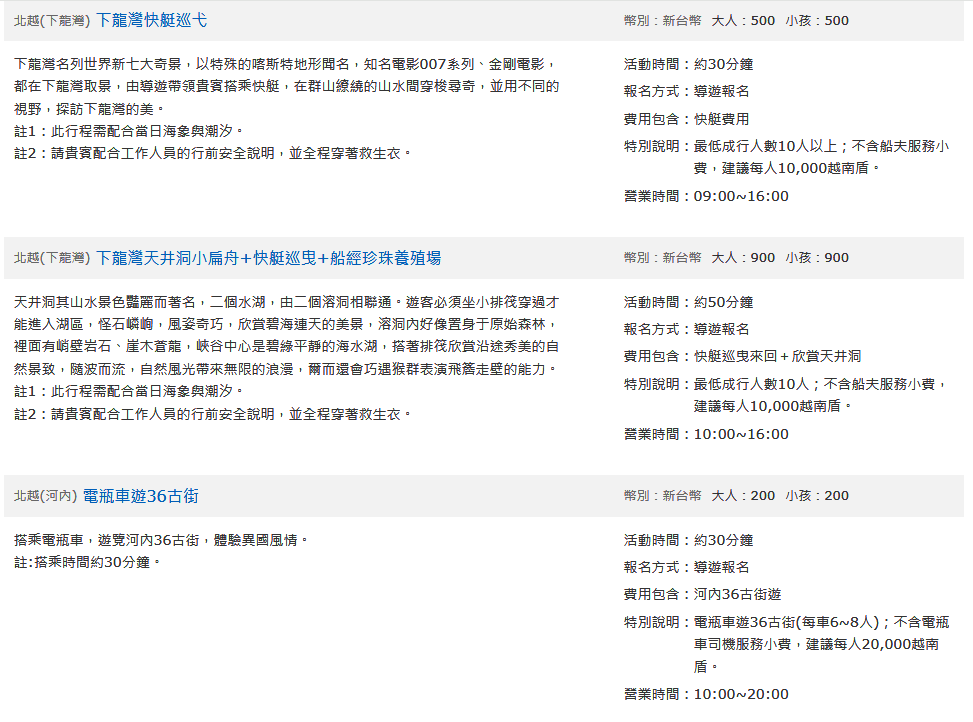973x722 pixels.
Task: Click the business hours 10:00~20:00
Action: tap(741, 694)
